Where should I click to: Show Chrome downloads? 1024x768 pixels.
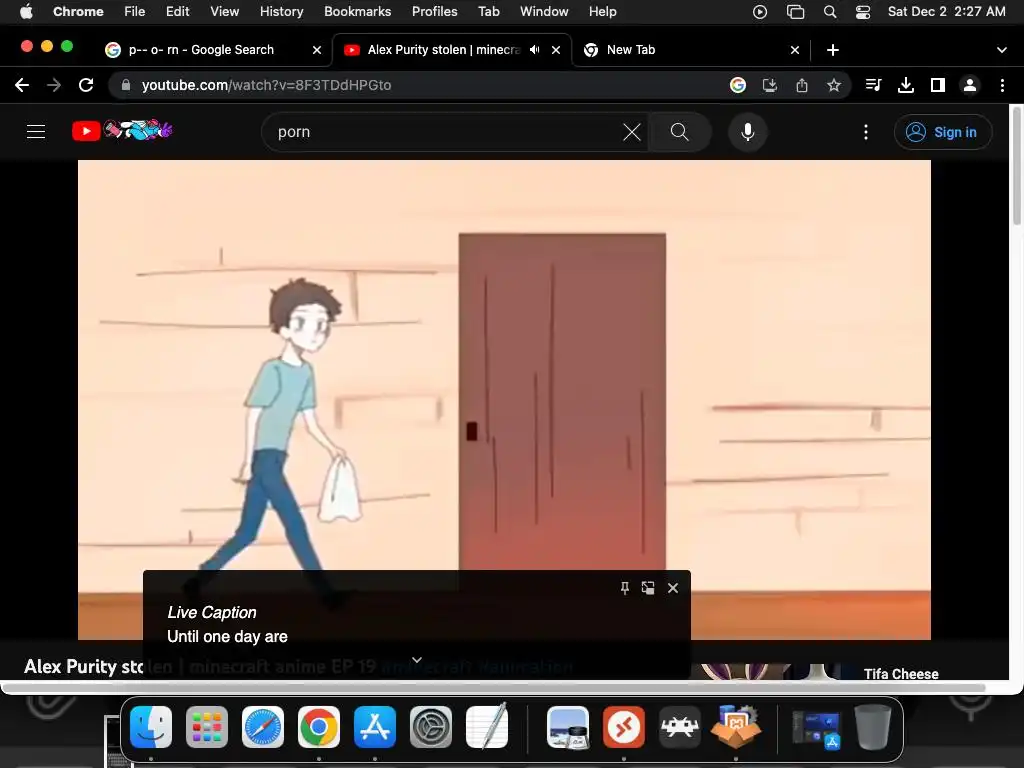click(906, 85)
